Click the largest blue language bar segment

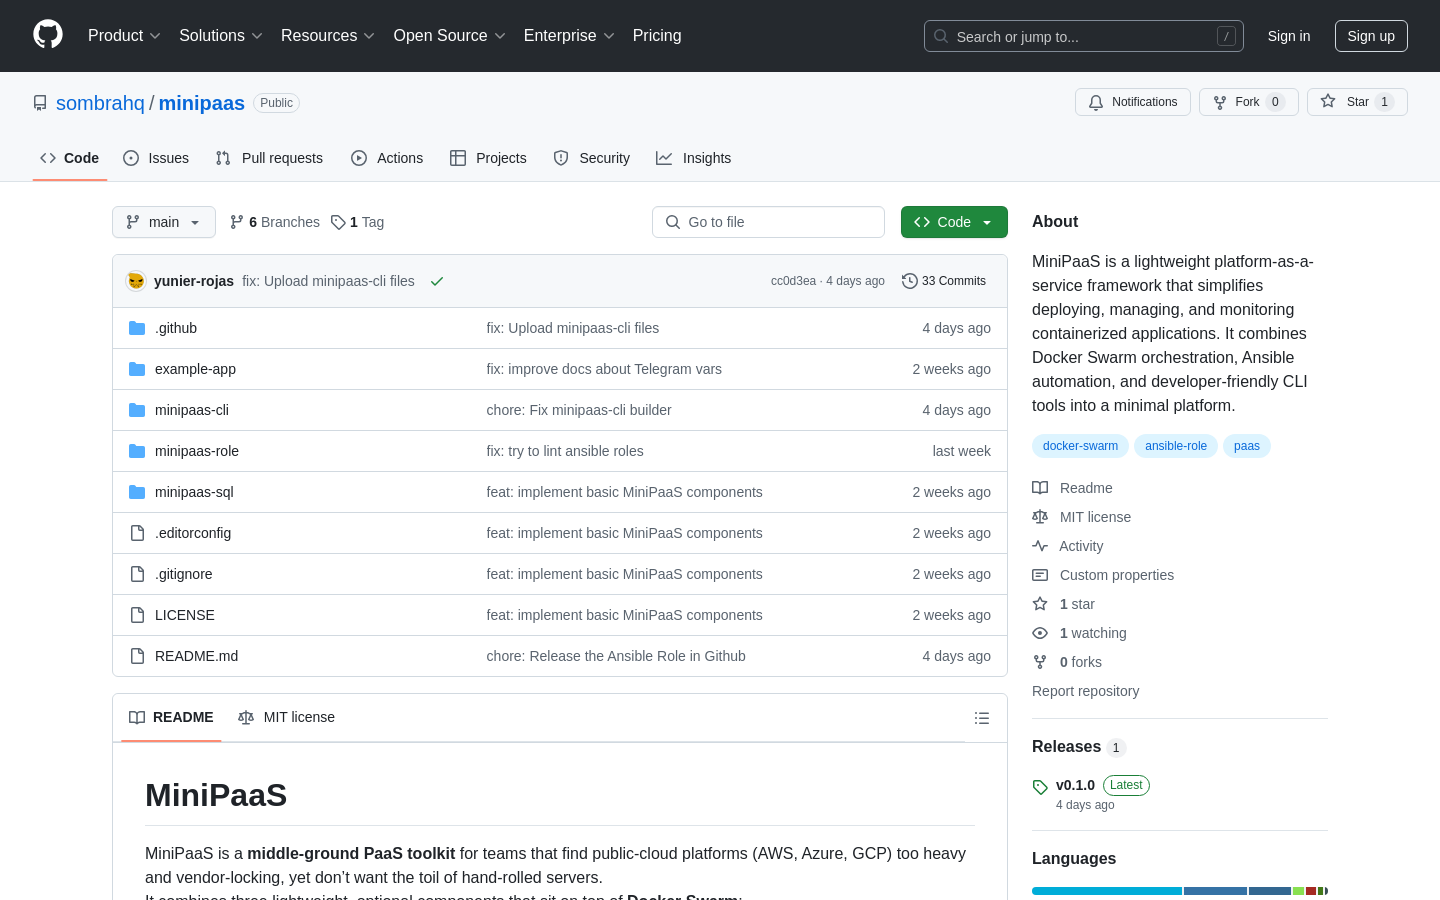coord(1107,891)
